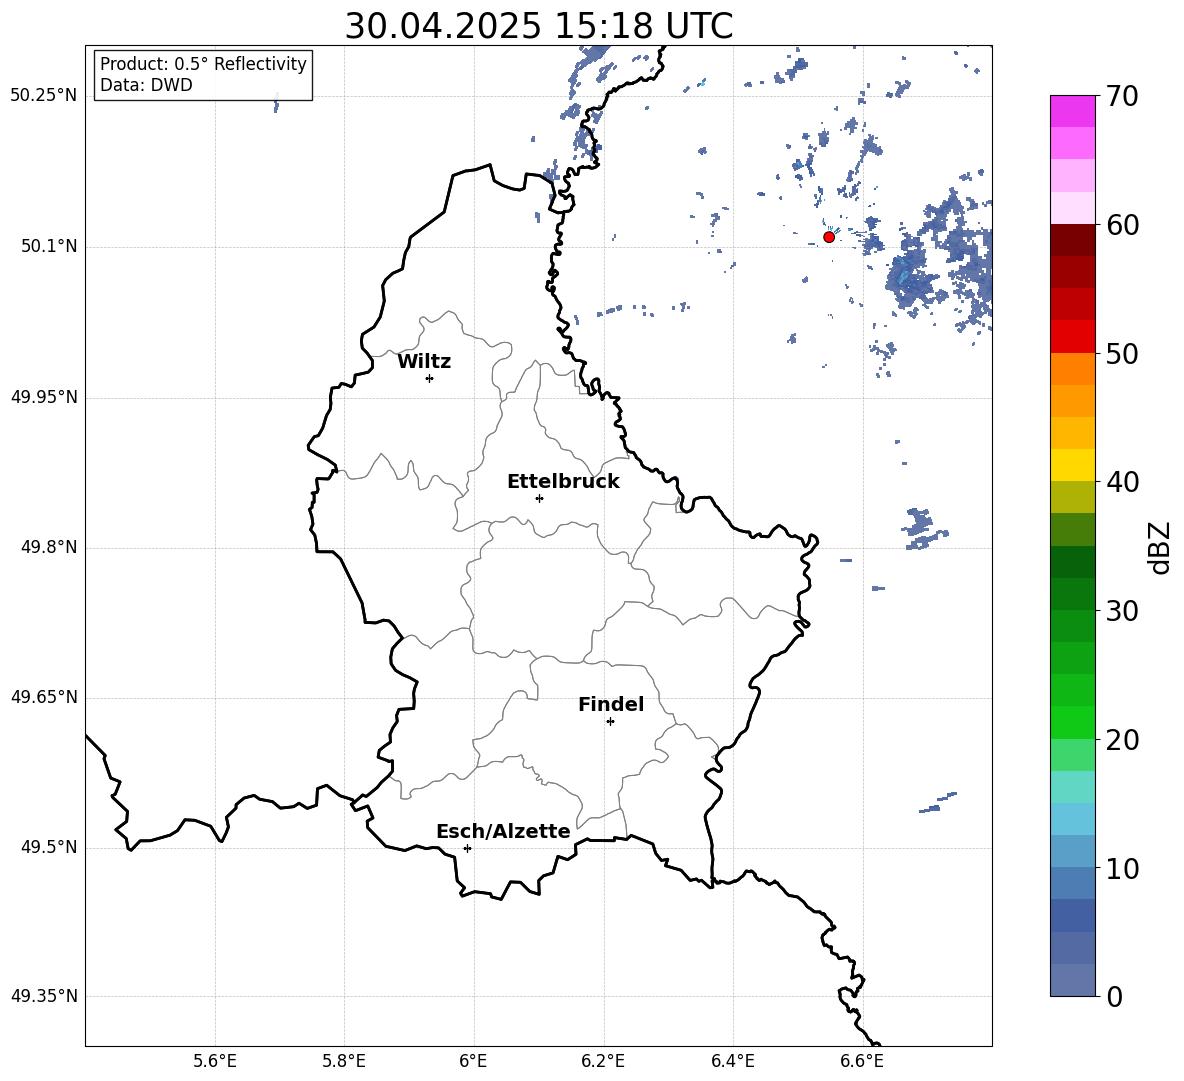Click the bright red colorbar segment above 50
1184x1081 pixels.
coord(1073,337)
